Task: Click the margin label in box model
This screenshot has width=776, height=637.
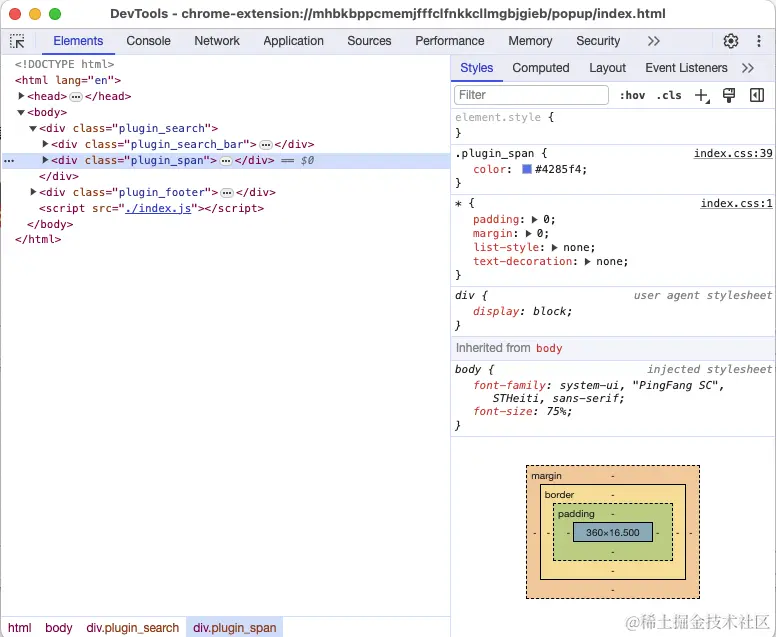Action: click(546, 476)
